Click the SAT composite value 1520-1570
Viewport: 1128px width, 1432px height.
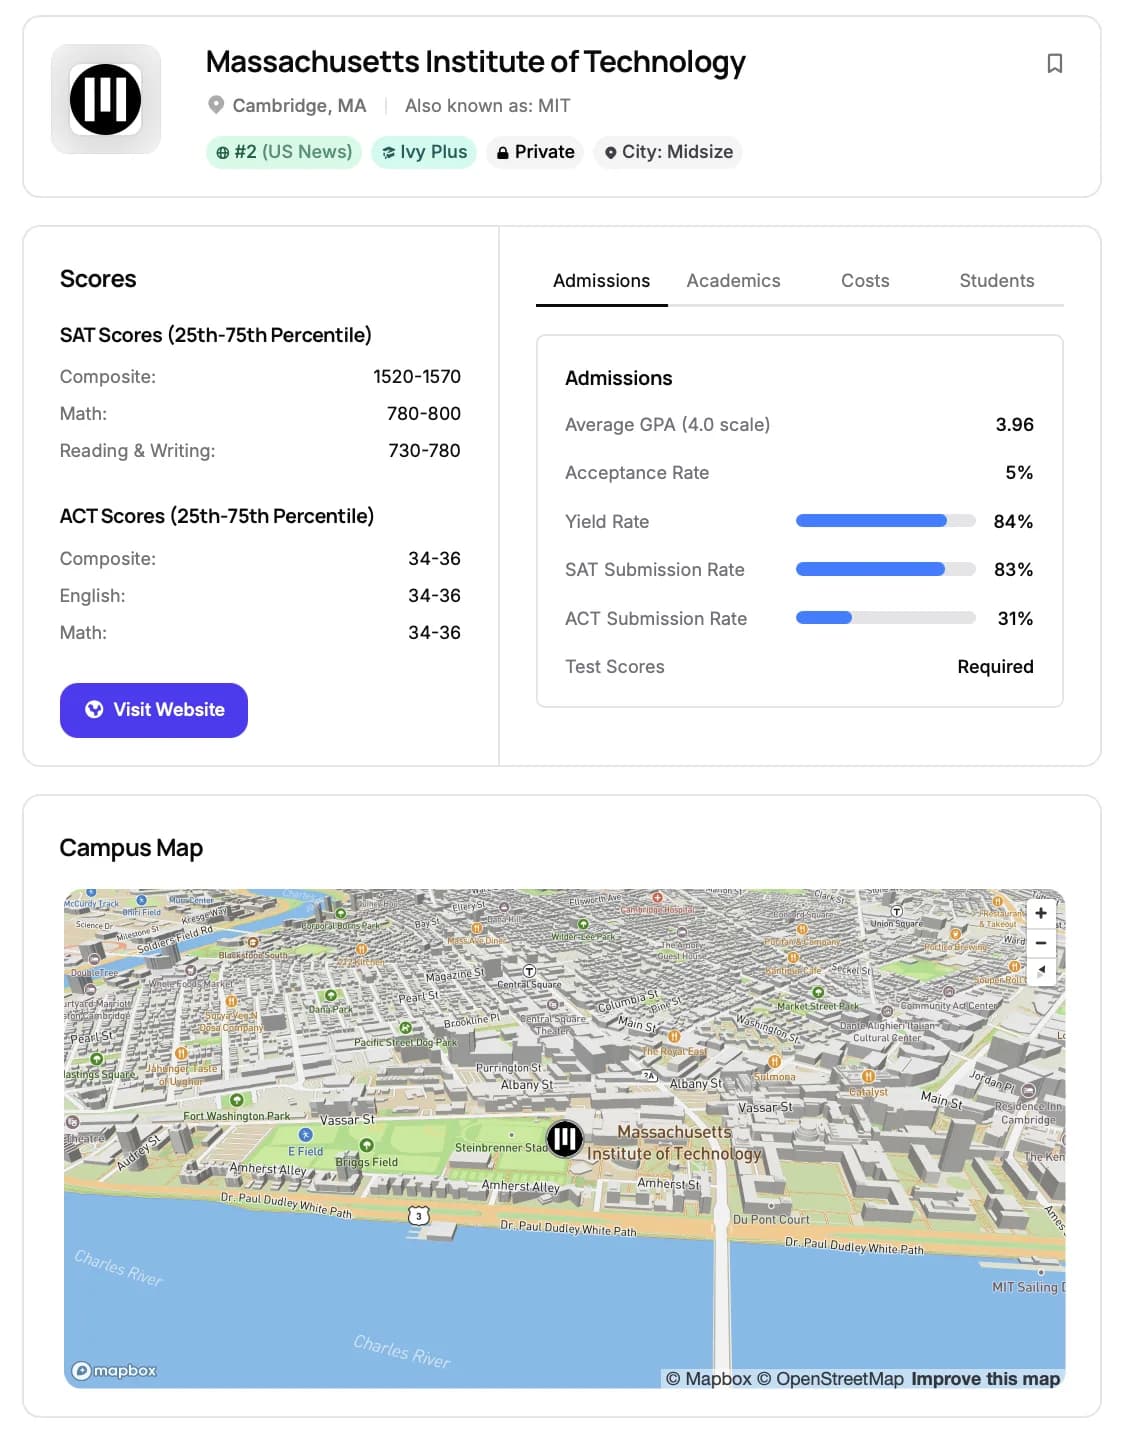click(x=417, y=377)
